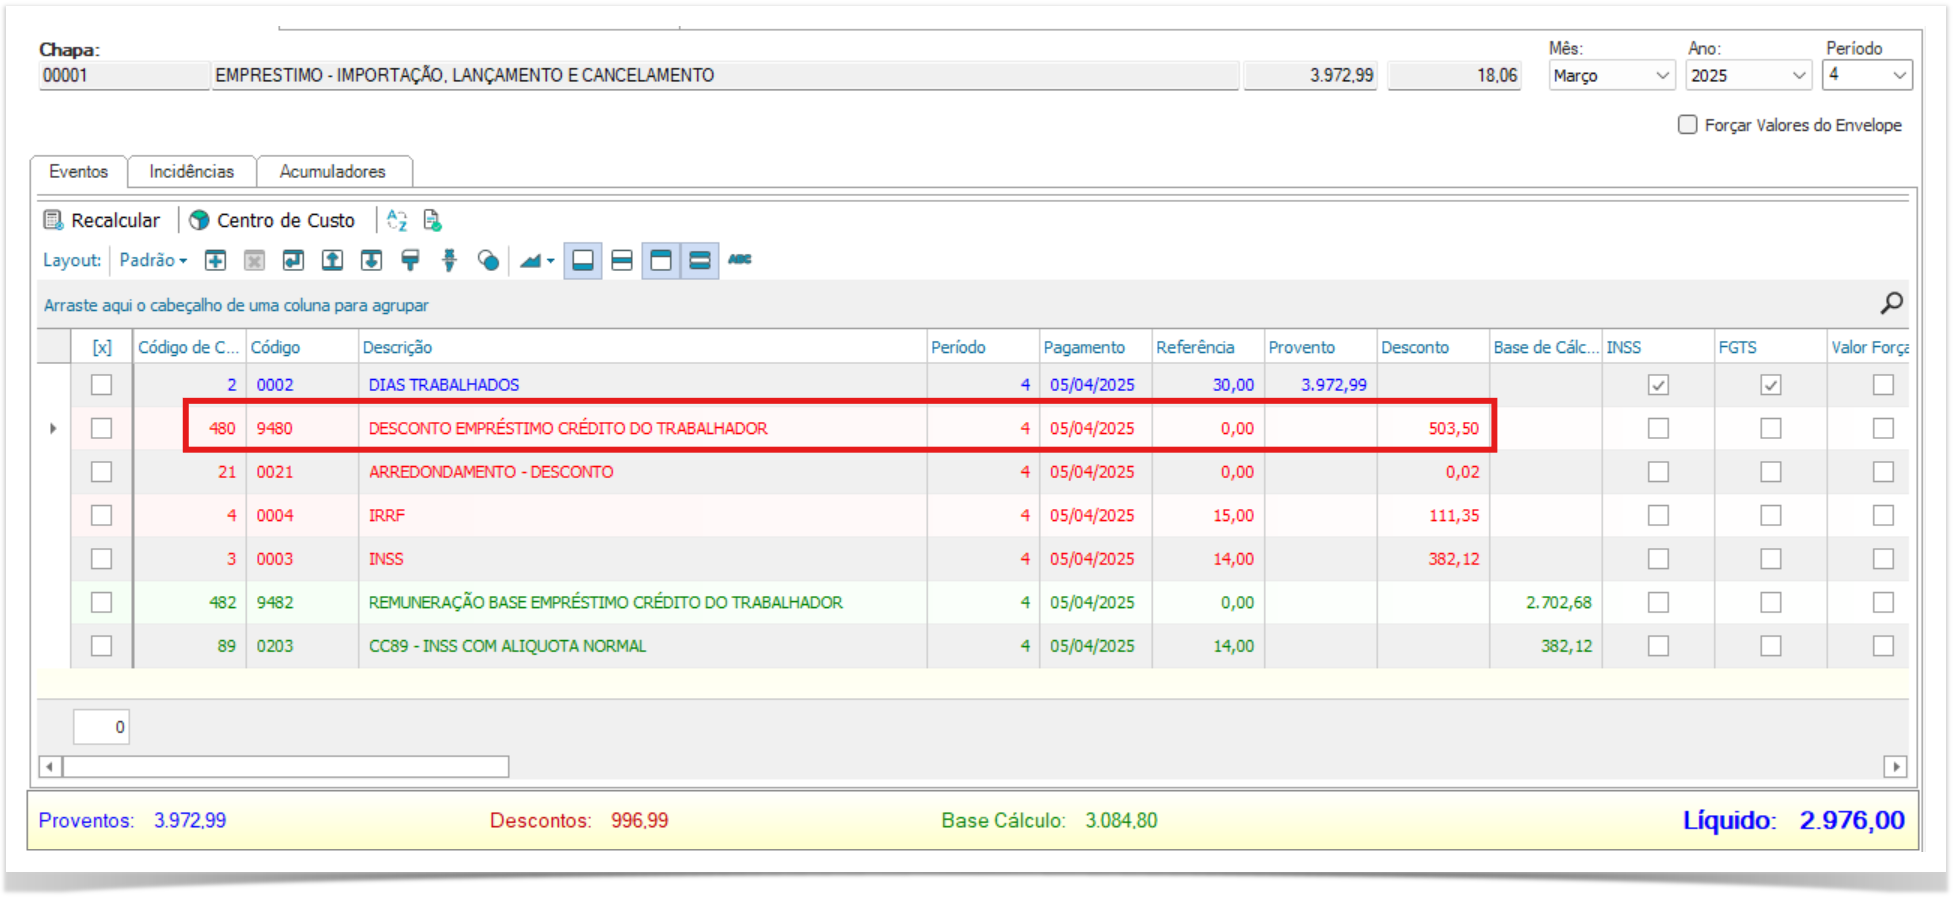
Task: Click the Chapa field showing 00001
Action: pyautogui.click(x=124, y=75)
